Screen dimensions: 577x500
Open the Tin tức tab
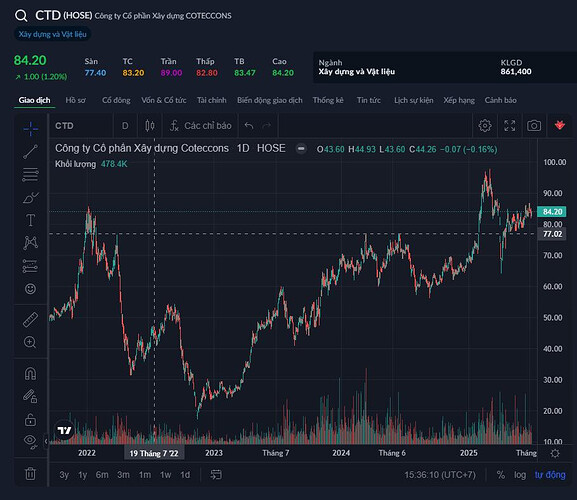[369, 100]
